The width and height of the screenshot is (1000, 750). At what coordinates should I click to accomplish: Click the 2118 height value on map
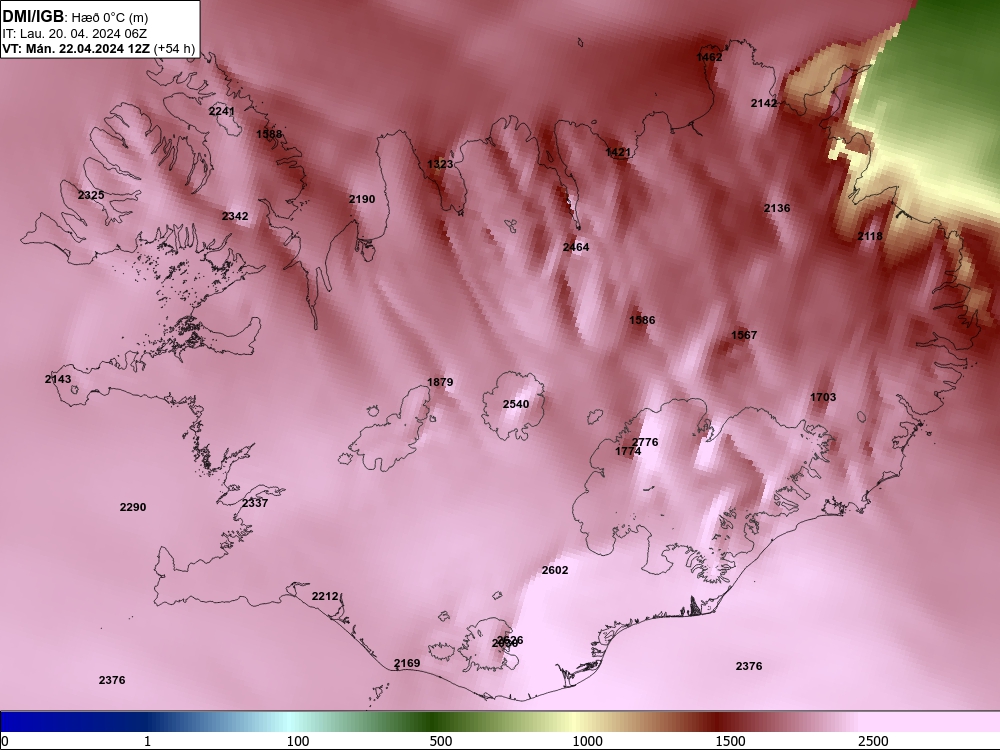(x=870, y=236)
